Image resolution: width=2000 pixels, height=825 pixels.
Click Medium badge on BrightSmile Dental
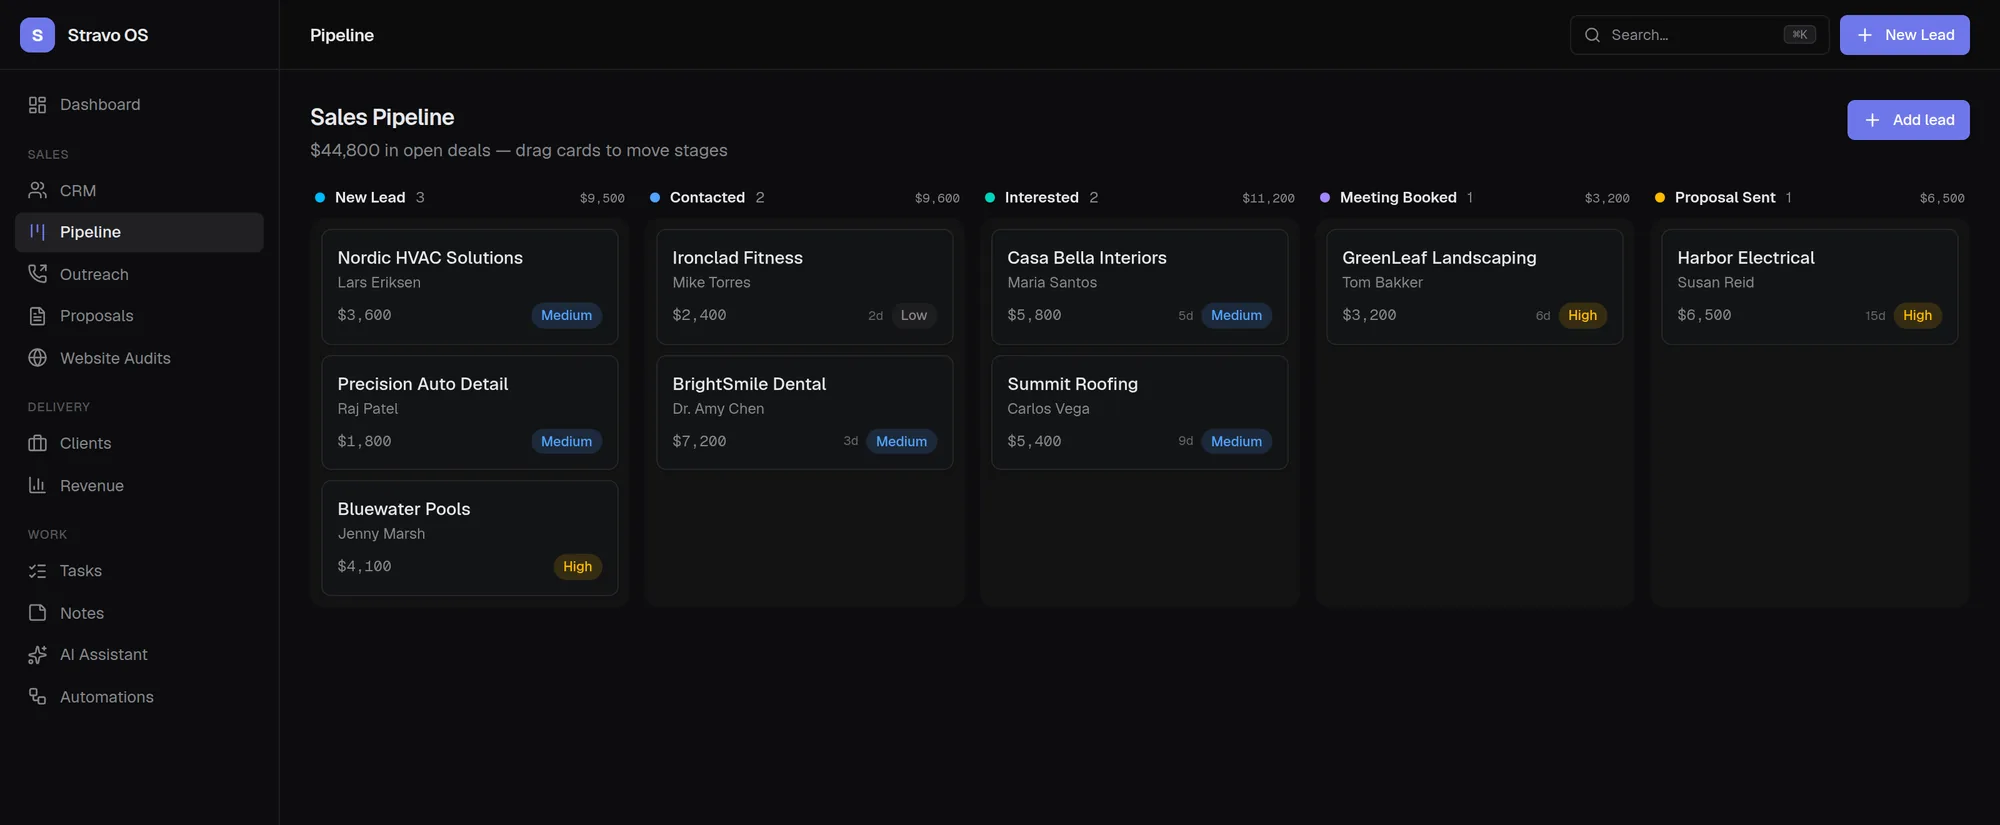point(901,441)
